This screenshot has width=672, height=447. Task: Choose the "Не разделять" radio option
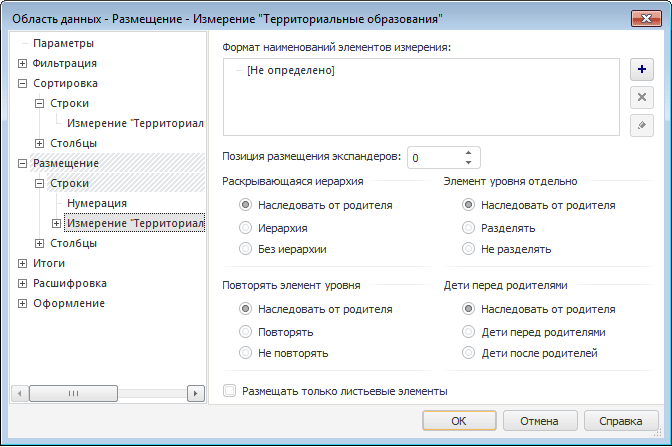point(468,249)
